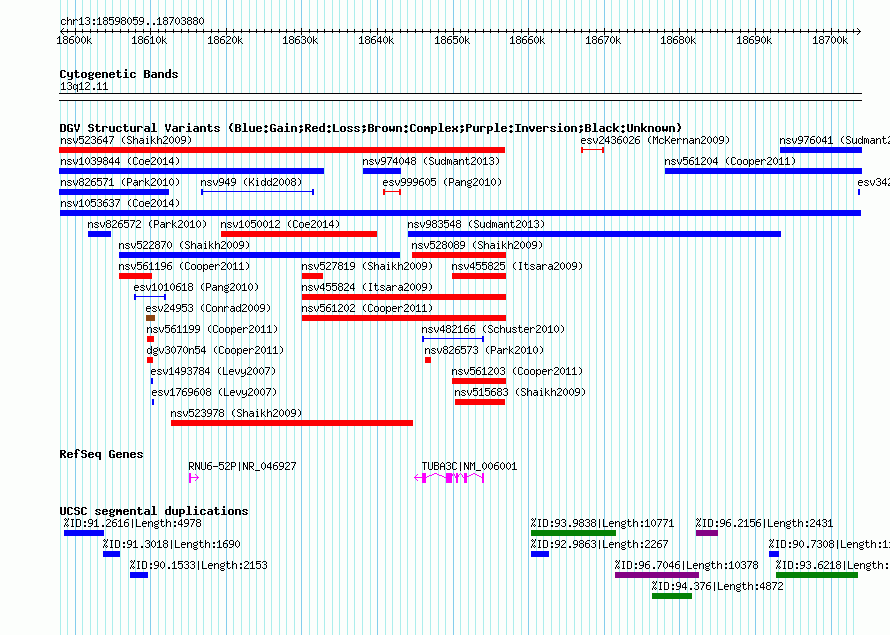Click the DGV Structural Variants track title
This screenshot has width=890, height=635.
click(x=371, y=128)
